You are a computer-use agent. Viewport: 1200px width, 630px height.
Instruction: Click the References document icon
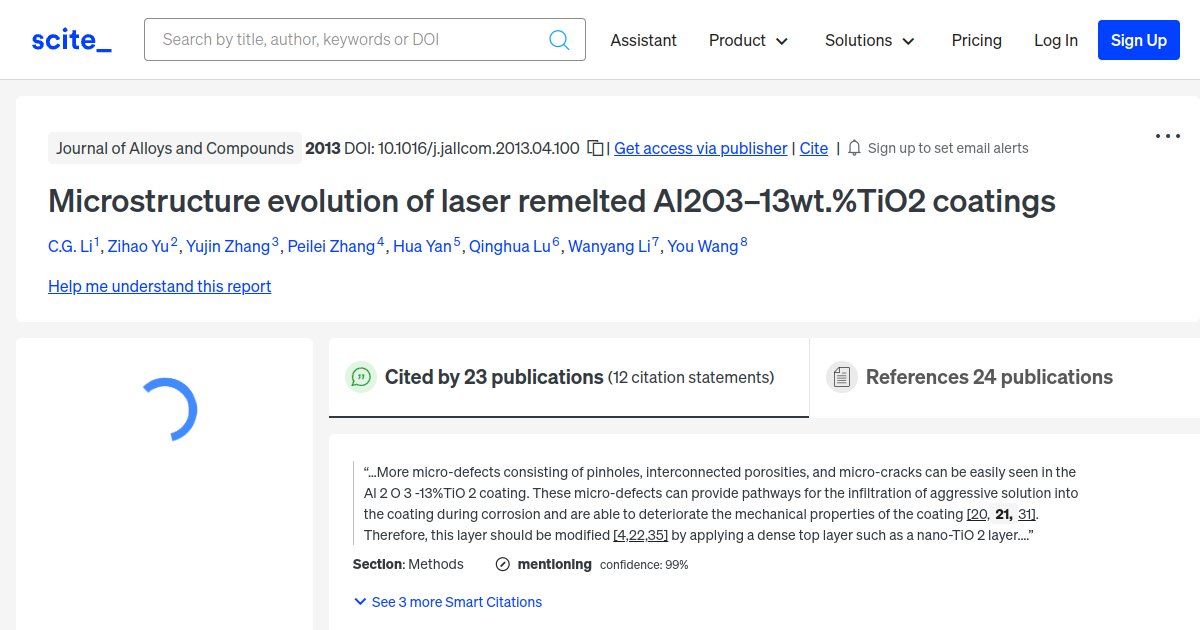(841, 377)
